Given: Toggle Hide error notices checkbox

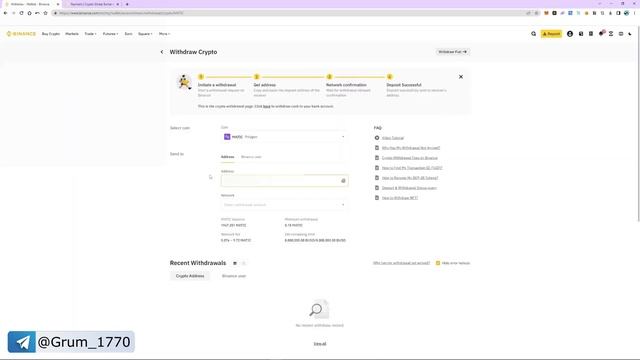Looking at the screenshot, I should (438, 263).
